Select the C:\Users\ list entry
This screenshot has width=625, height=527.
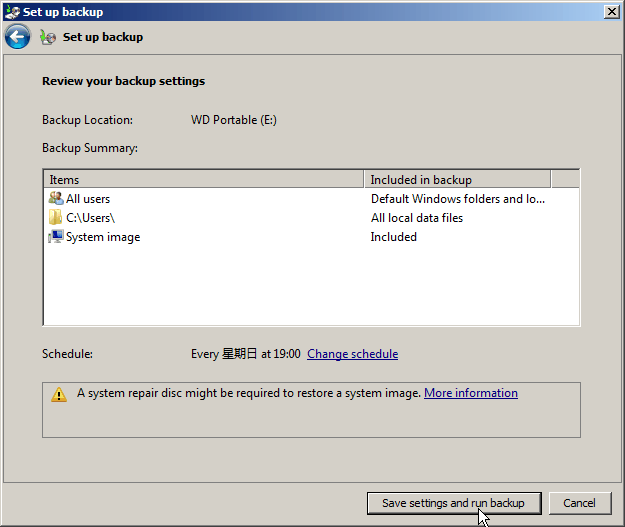pos(90,218)
